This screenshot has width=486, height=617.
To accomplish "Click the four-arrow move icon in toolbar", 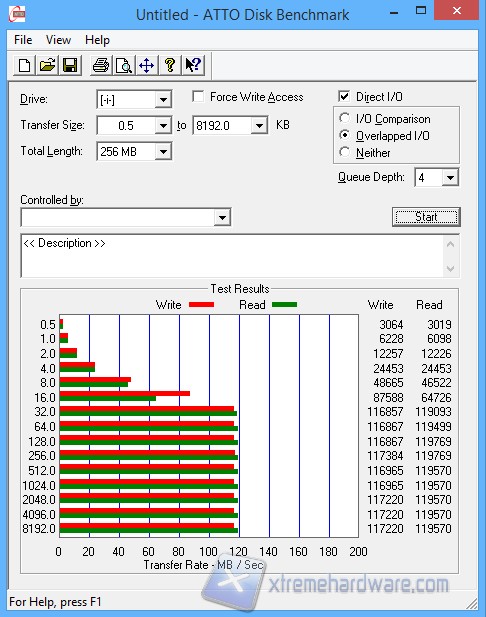I will pos(146,65).
